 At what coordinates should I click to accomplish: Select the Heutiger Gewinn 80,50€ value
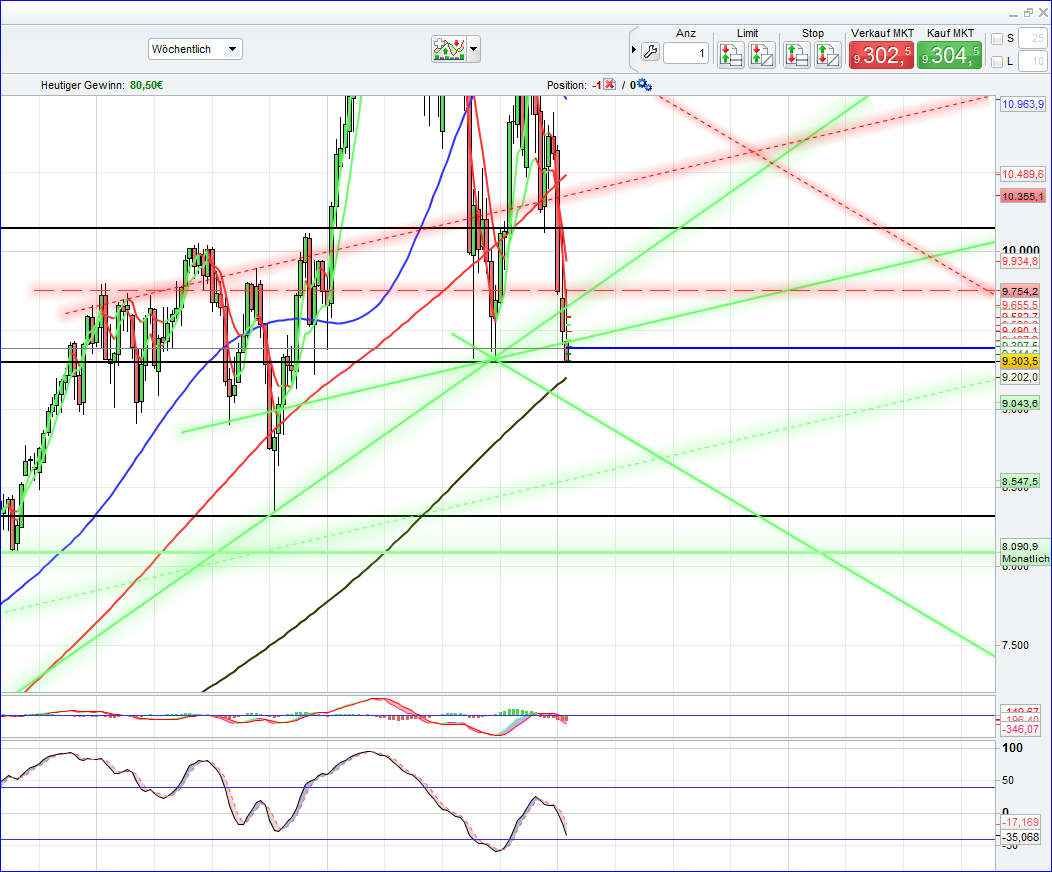pyautogui.click(x=146, y=85)
